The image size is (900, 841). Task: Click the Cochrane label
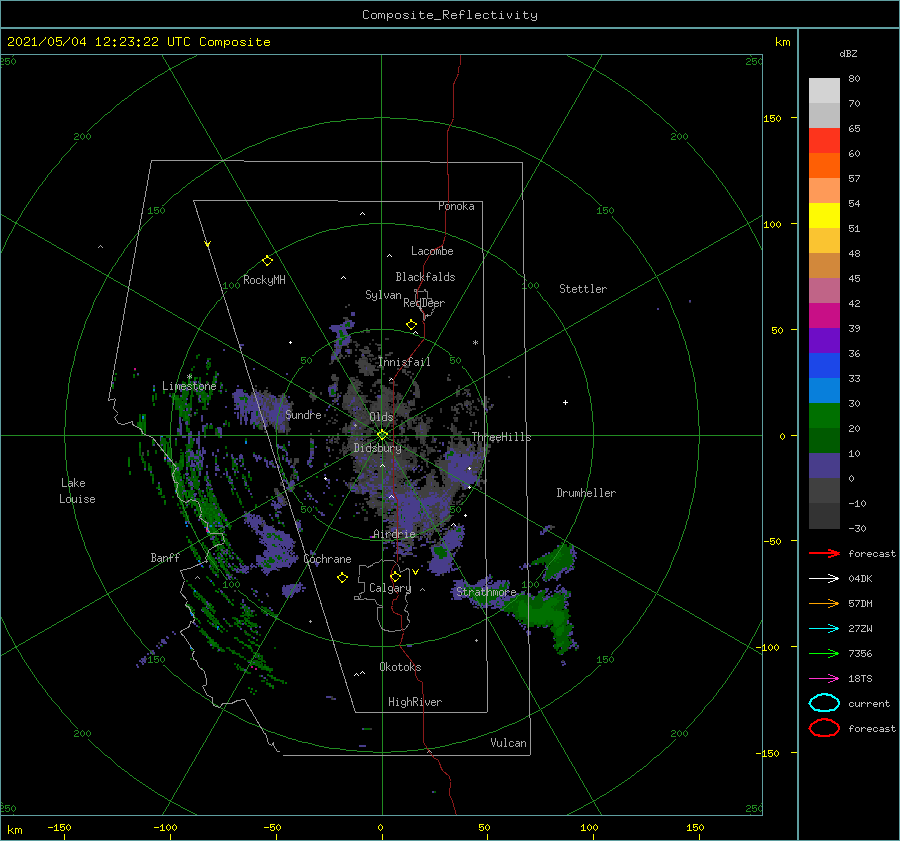tap(327, 559)
